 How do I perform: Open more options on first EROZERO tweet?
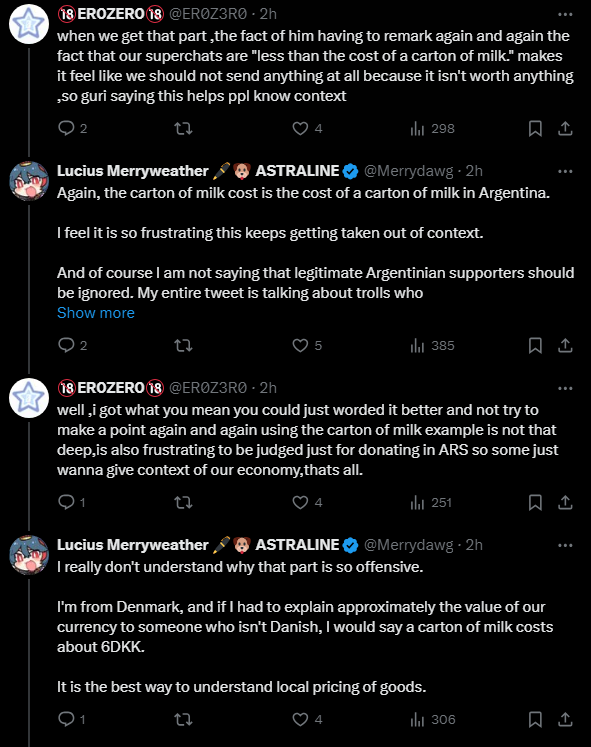tap(565, 14)
